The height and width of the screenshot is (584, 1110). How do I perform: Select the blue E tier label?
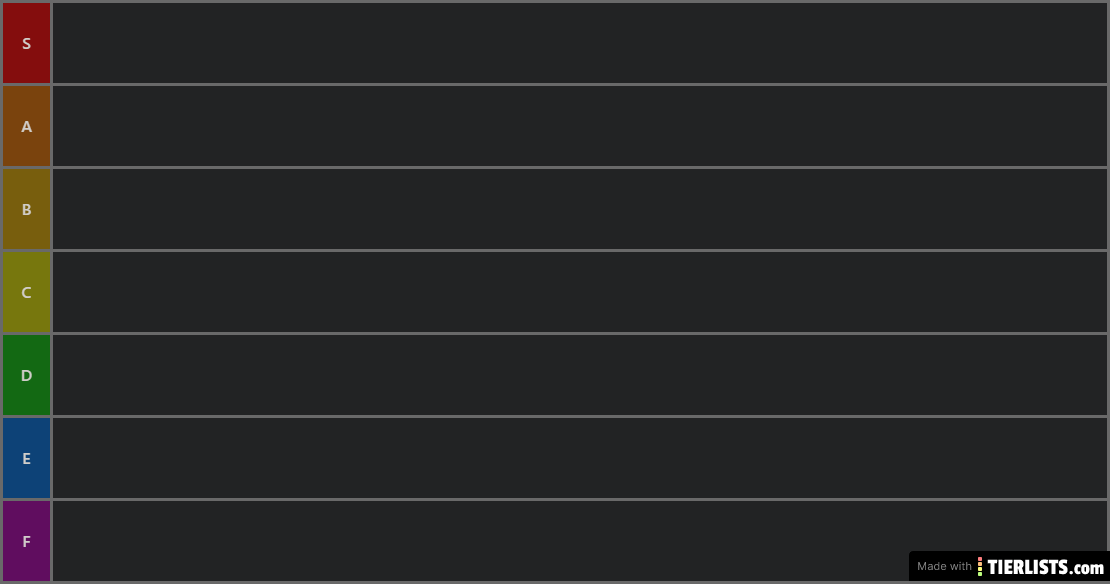[x=26, y=458]
